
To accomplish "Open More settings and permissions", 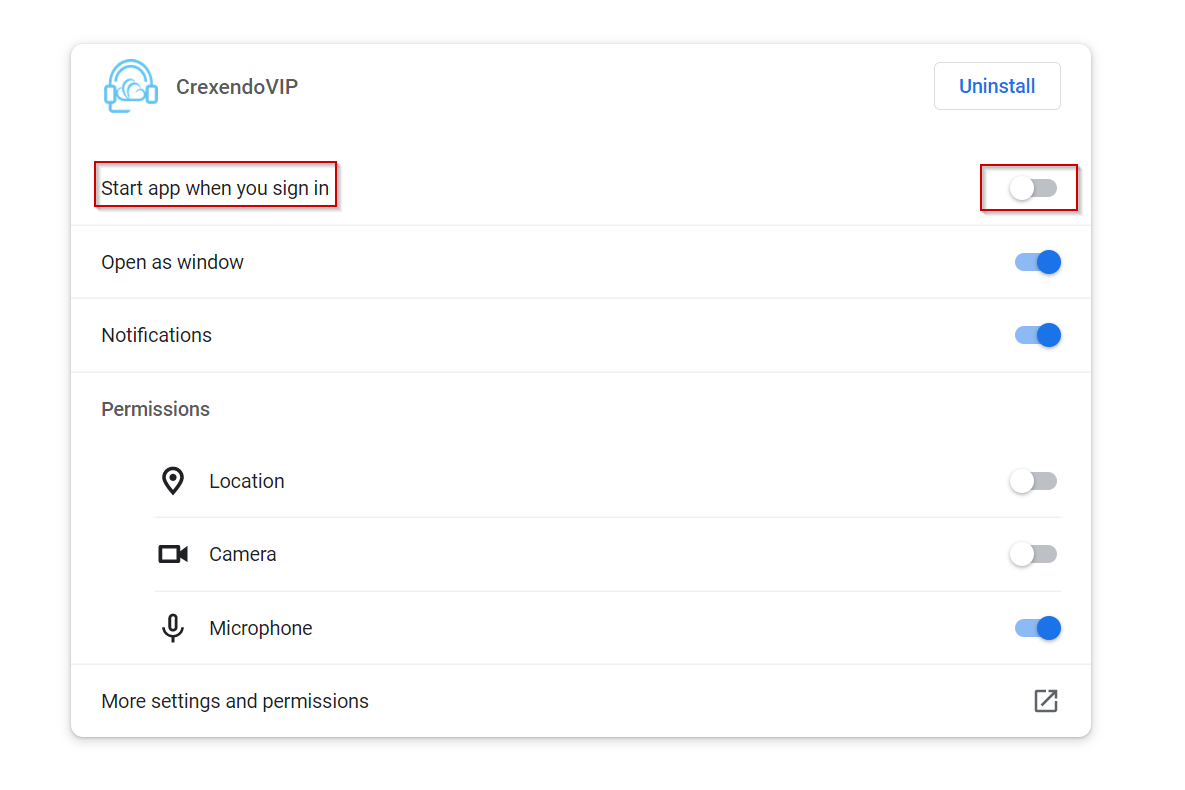I will [580, 701].
